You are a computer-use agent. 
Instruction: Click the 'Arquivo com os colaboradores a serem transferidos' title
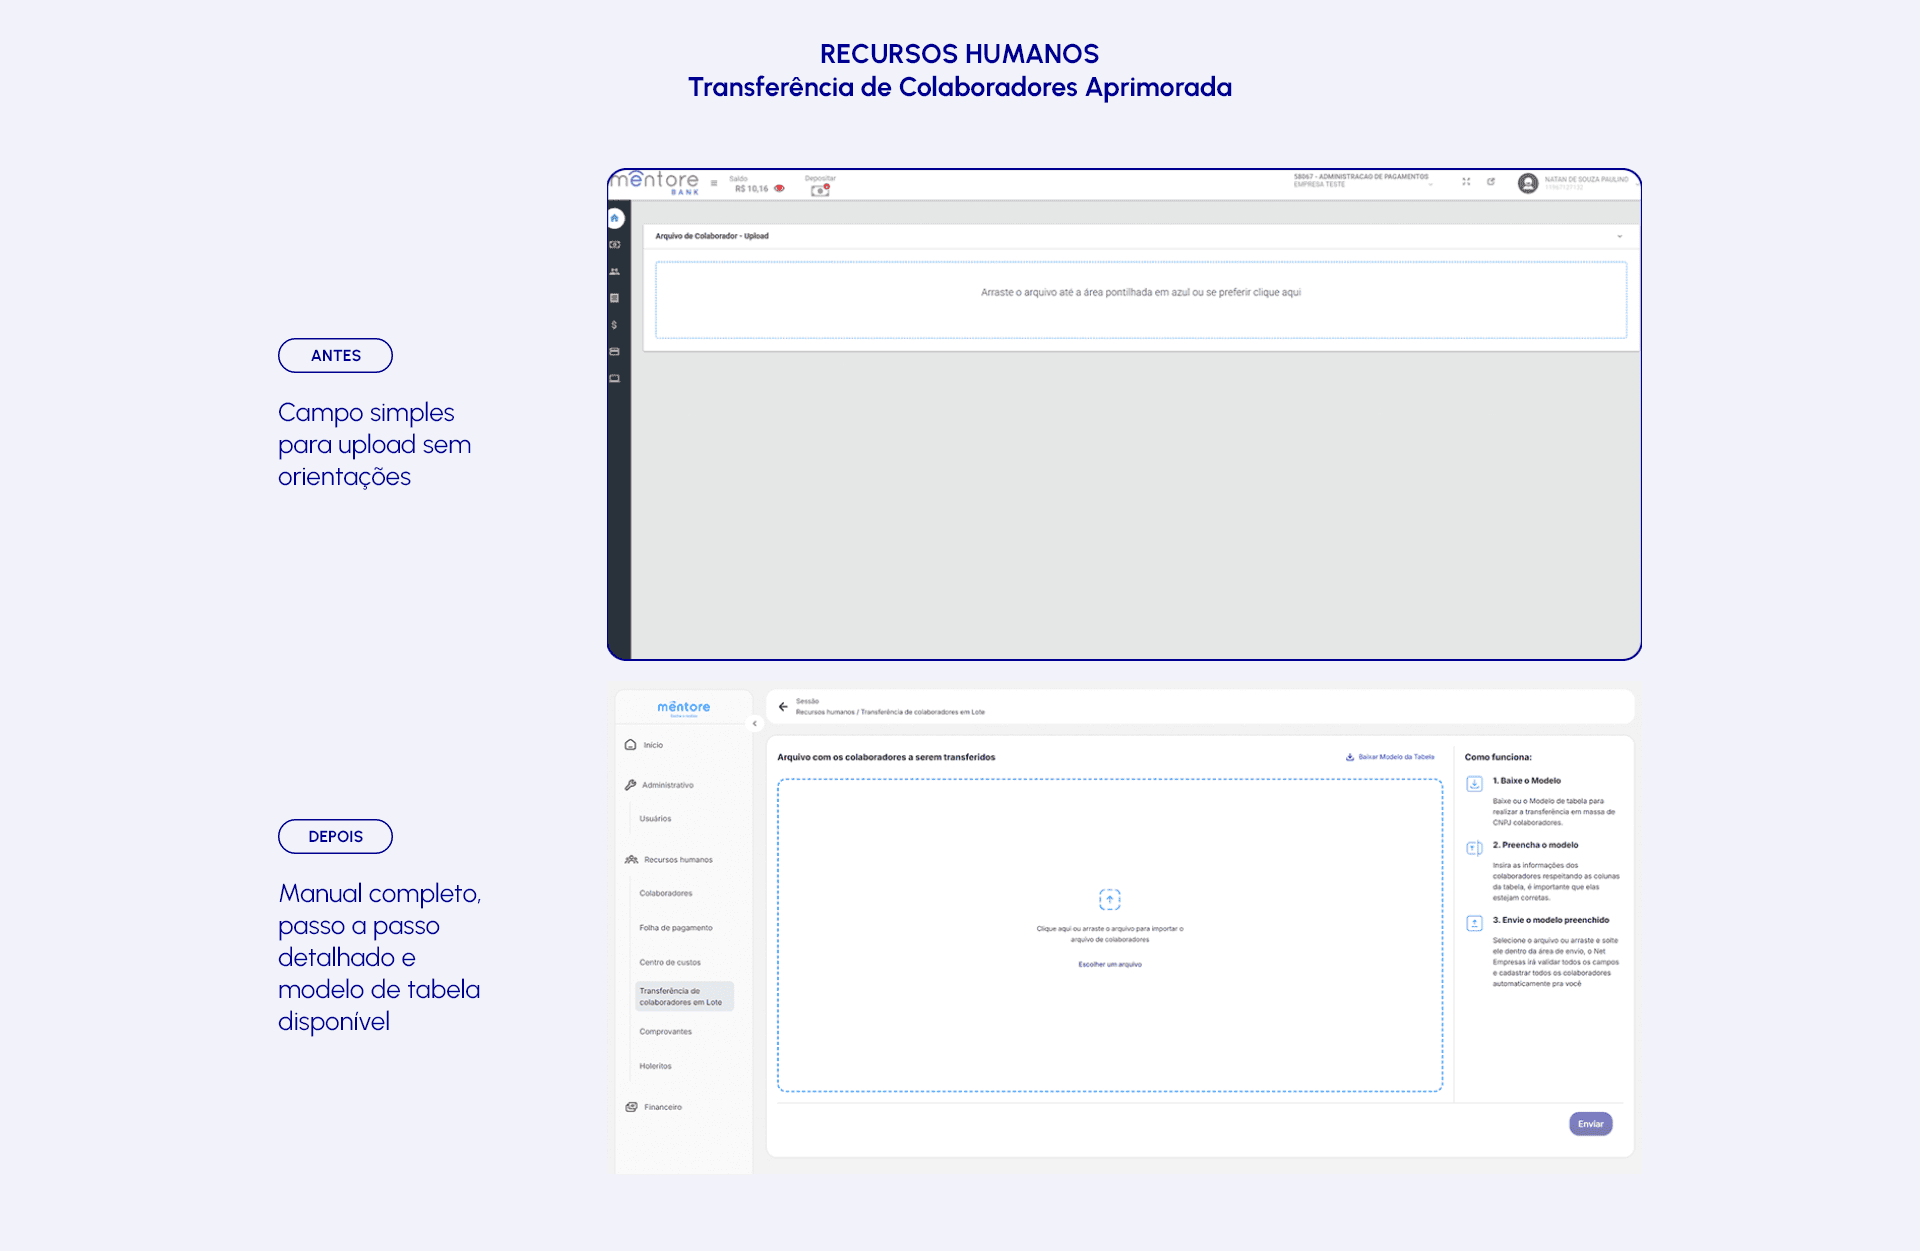[886, 757]
